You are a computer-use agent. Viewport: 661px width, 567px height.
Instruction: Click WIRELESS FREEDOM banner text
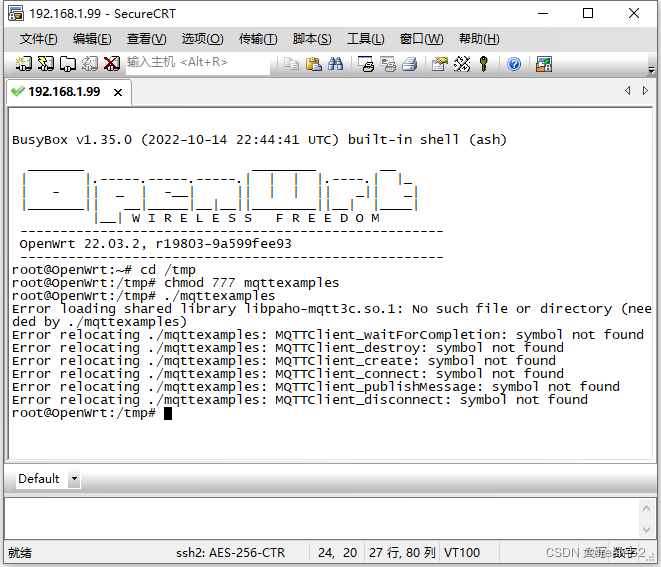(x=256, y=218)
